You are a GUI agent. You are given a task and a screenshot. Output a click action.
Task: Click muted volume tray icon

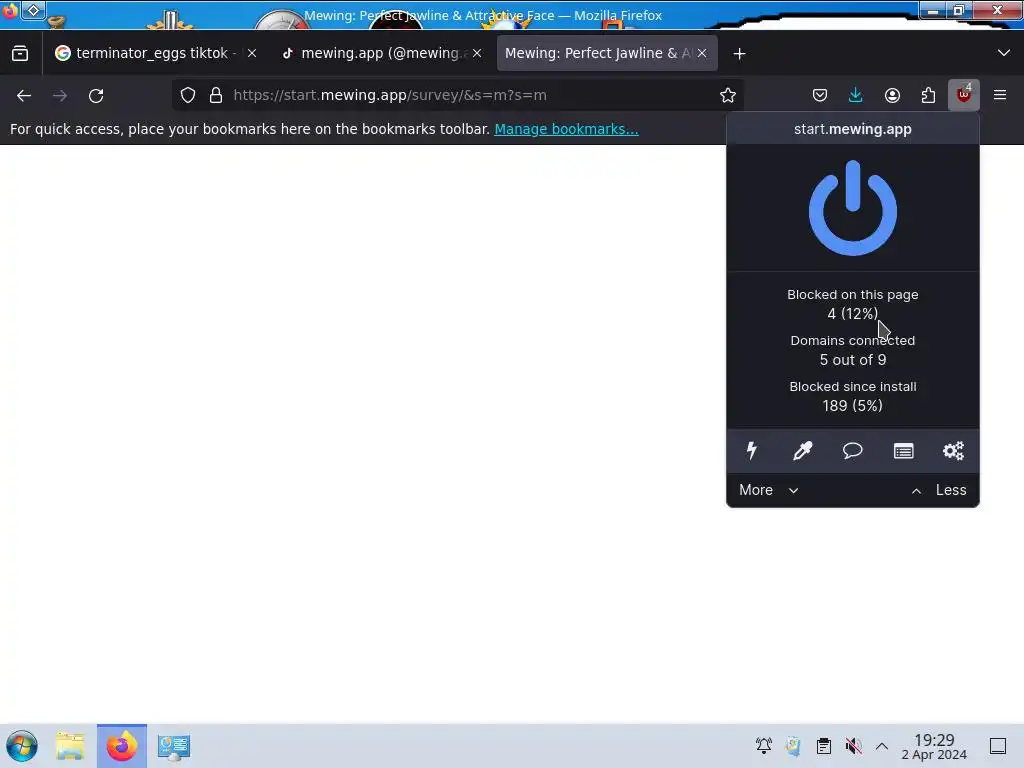click(853, 745)
